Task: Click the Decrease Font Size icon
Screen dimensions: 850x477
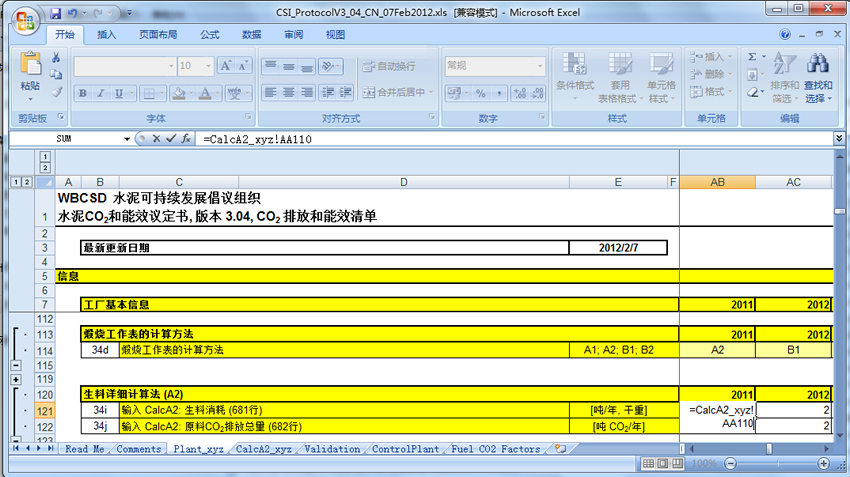Action: click(243, 66)
